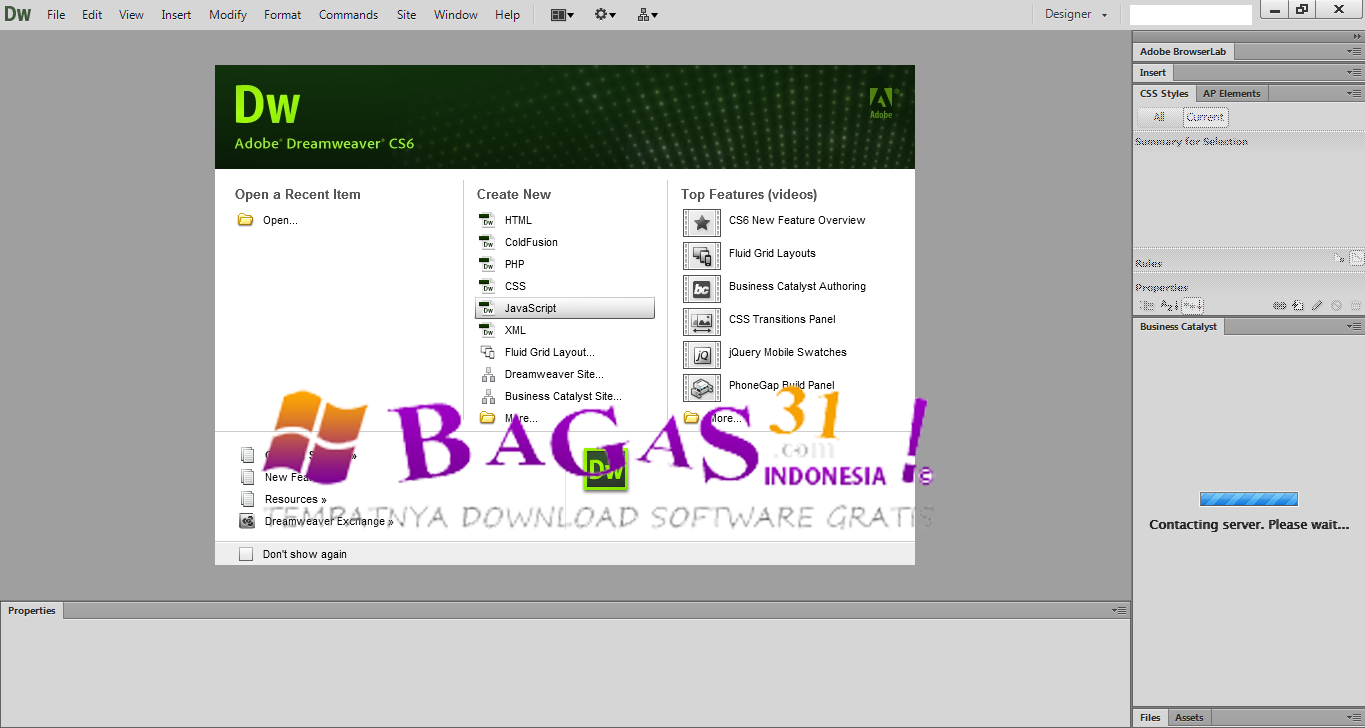Open the Site management icon menu
1365x728 pixels.
(x=648, y=15)
